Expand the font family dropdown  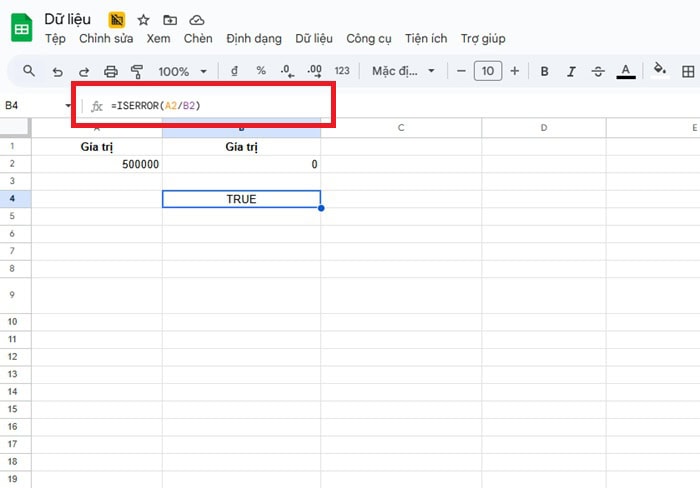point(404,71)
